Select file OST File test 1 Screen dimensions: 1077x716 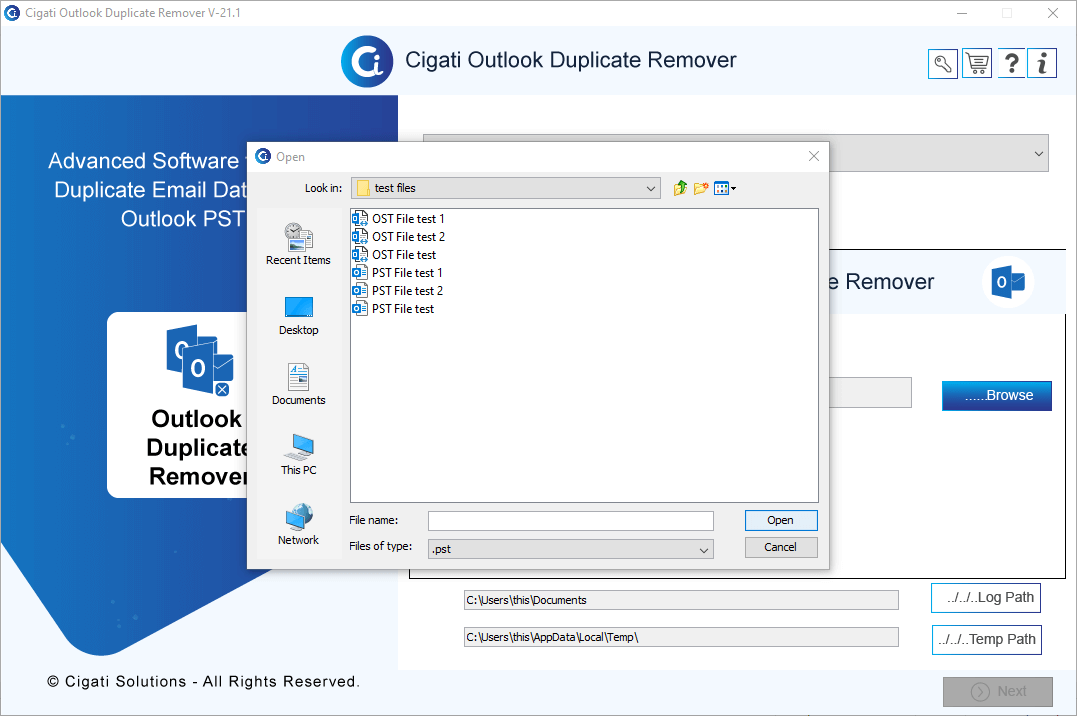point(398,219)
